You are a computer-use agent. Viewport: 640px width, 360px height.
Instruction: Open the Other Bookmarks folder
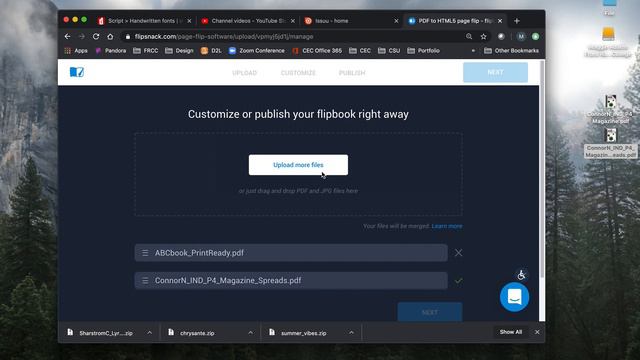pyautogui.click(x=511, y=51)
